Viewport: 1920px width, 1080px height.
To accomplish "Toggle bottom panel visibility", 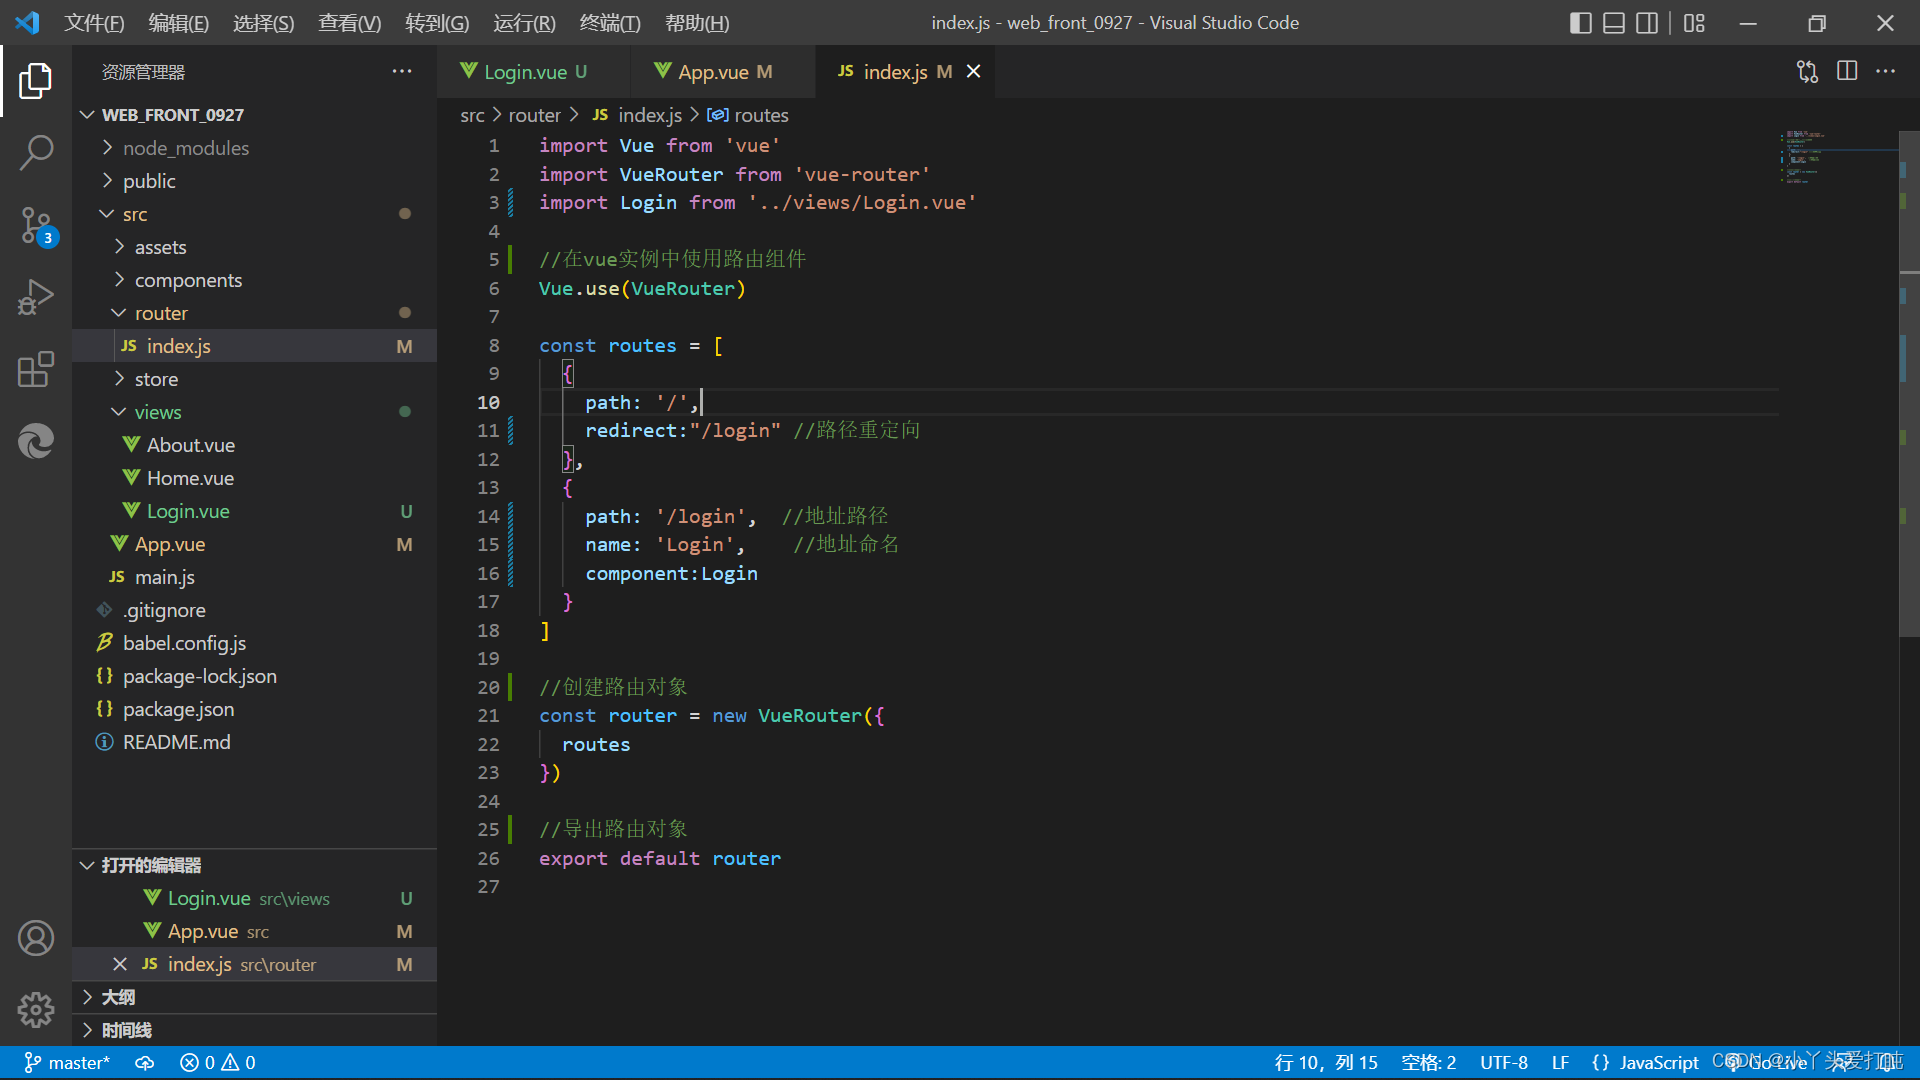I will tap(1614, 22).
